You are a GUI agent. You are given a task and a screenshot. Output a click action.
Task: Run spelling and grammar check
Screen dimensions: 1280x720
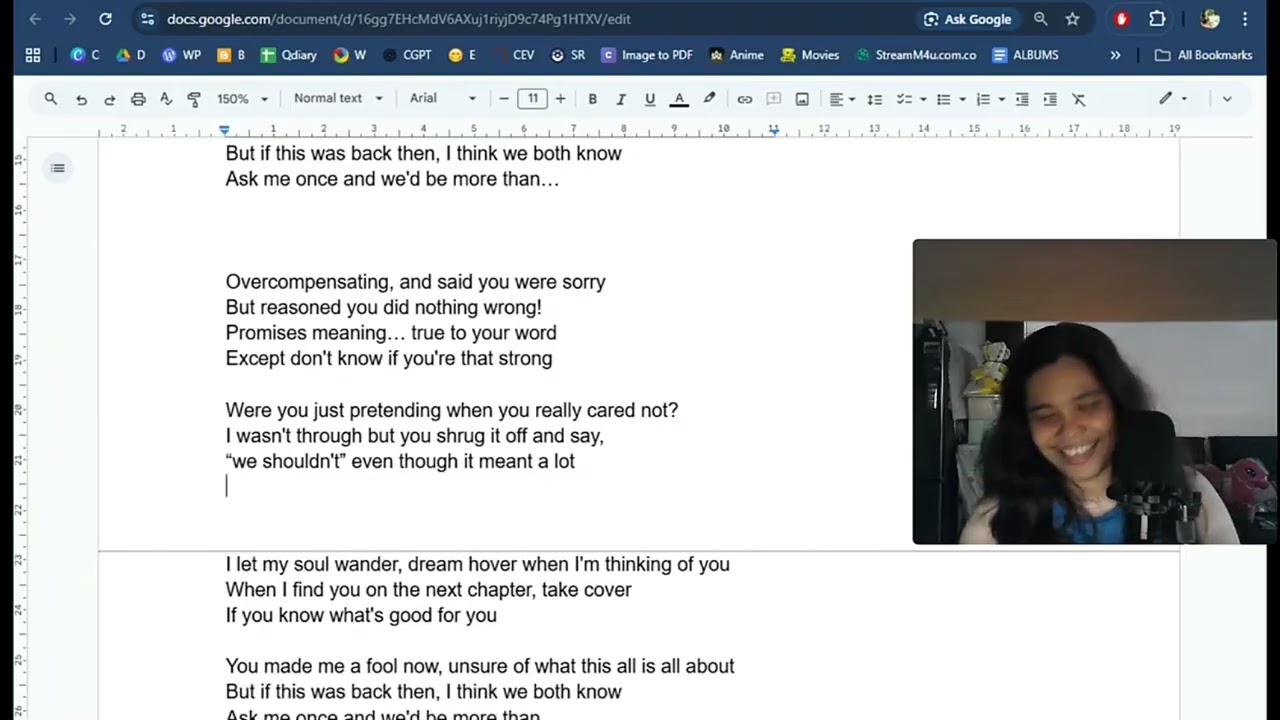(166, 99)
